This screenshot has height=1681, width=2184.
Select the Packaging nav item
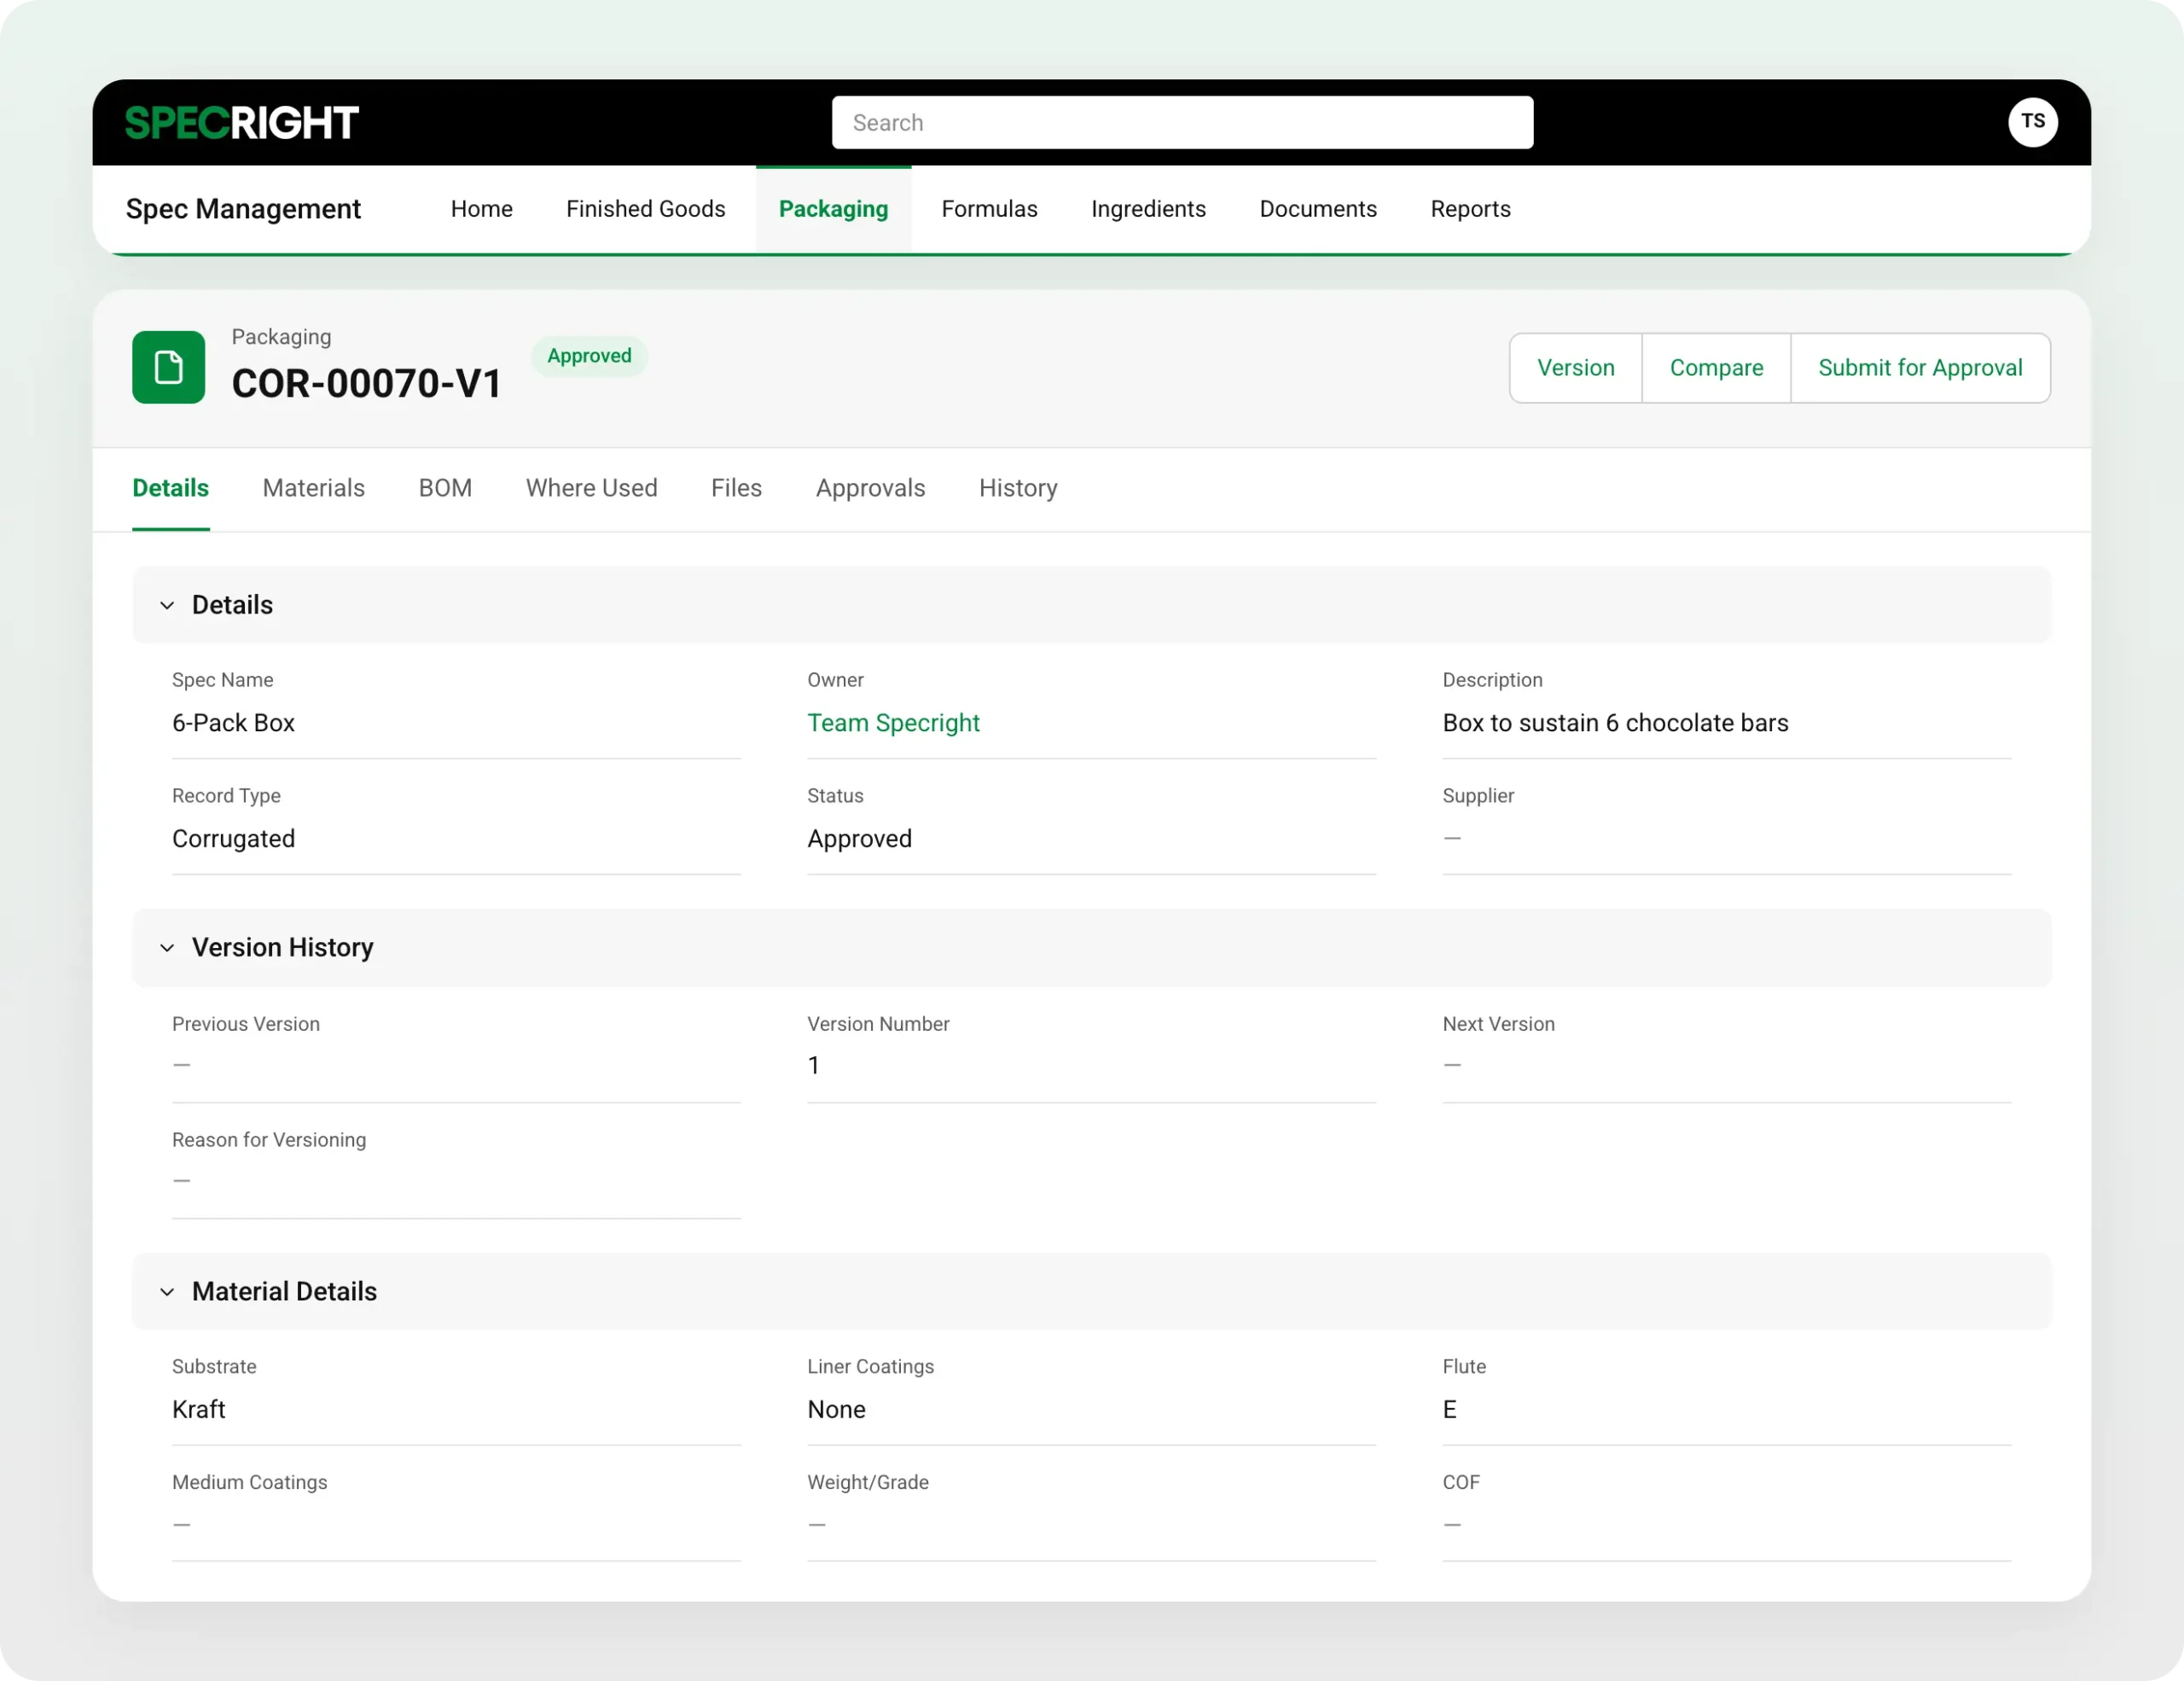coord(833,209)
